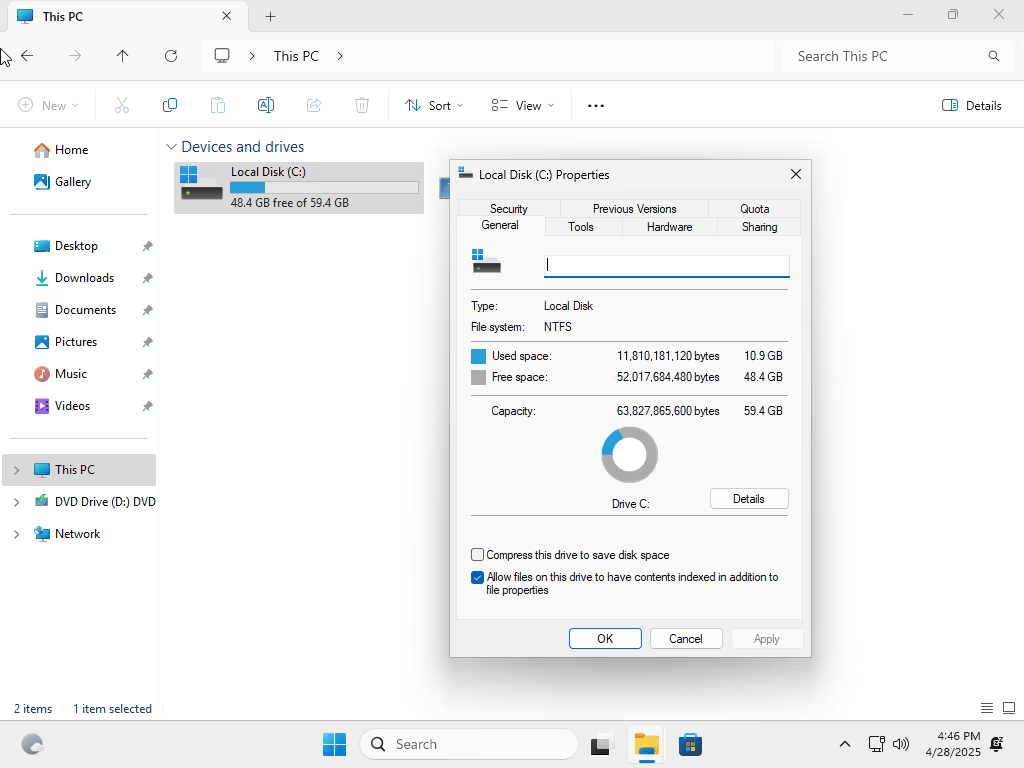Screen dimensions: 1024x768
Task: Open the Tools tab
Action: coord(581,227)
